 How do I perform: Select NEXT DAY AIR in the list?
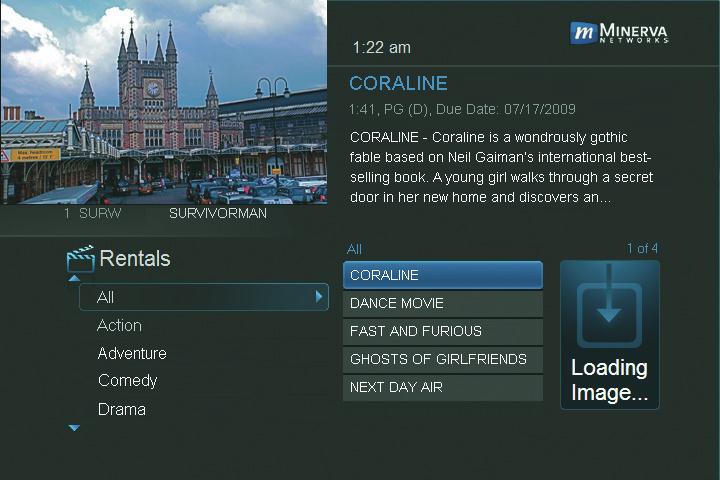[x=442, y=387]
